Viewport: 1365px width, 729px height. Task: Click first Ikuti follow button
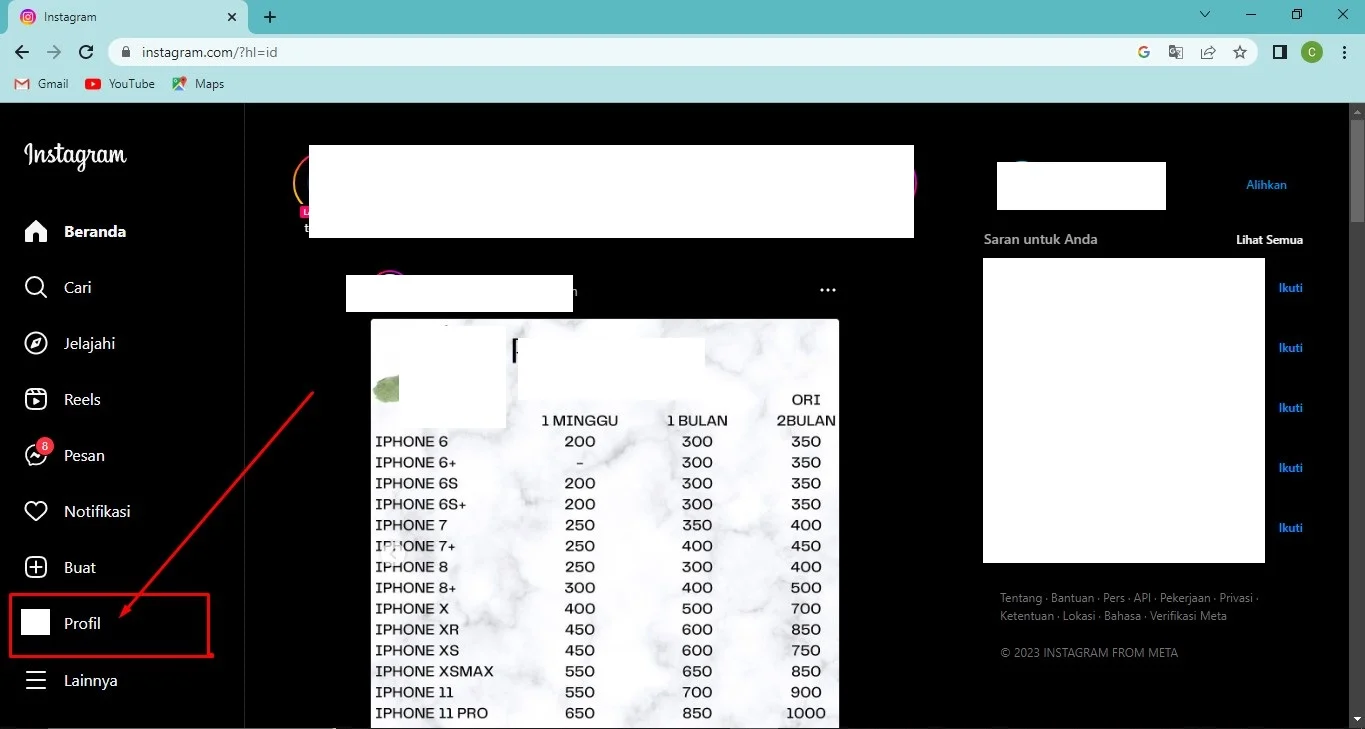tap(1291, 288)
